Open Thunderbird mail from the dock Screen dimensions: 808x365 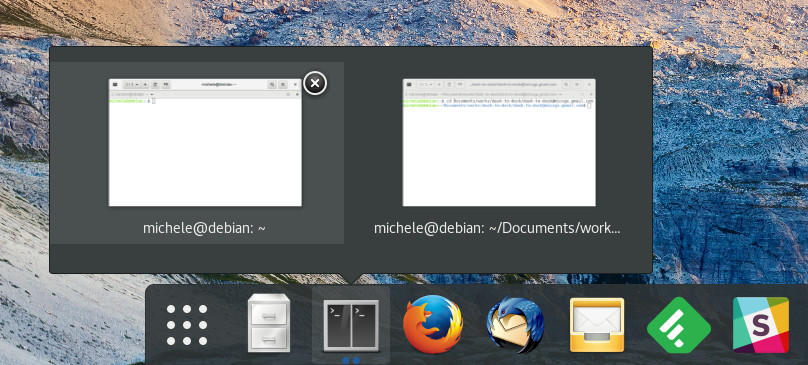[515, 324]
